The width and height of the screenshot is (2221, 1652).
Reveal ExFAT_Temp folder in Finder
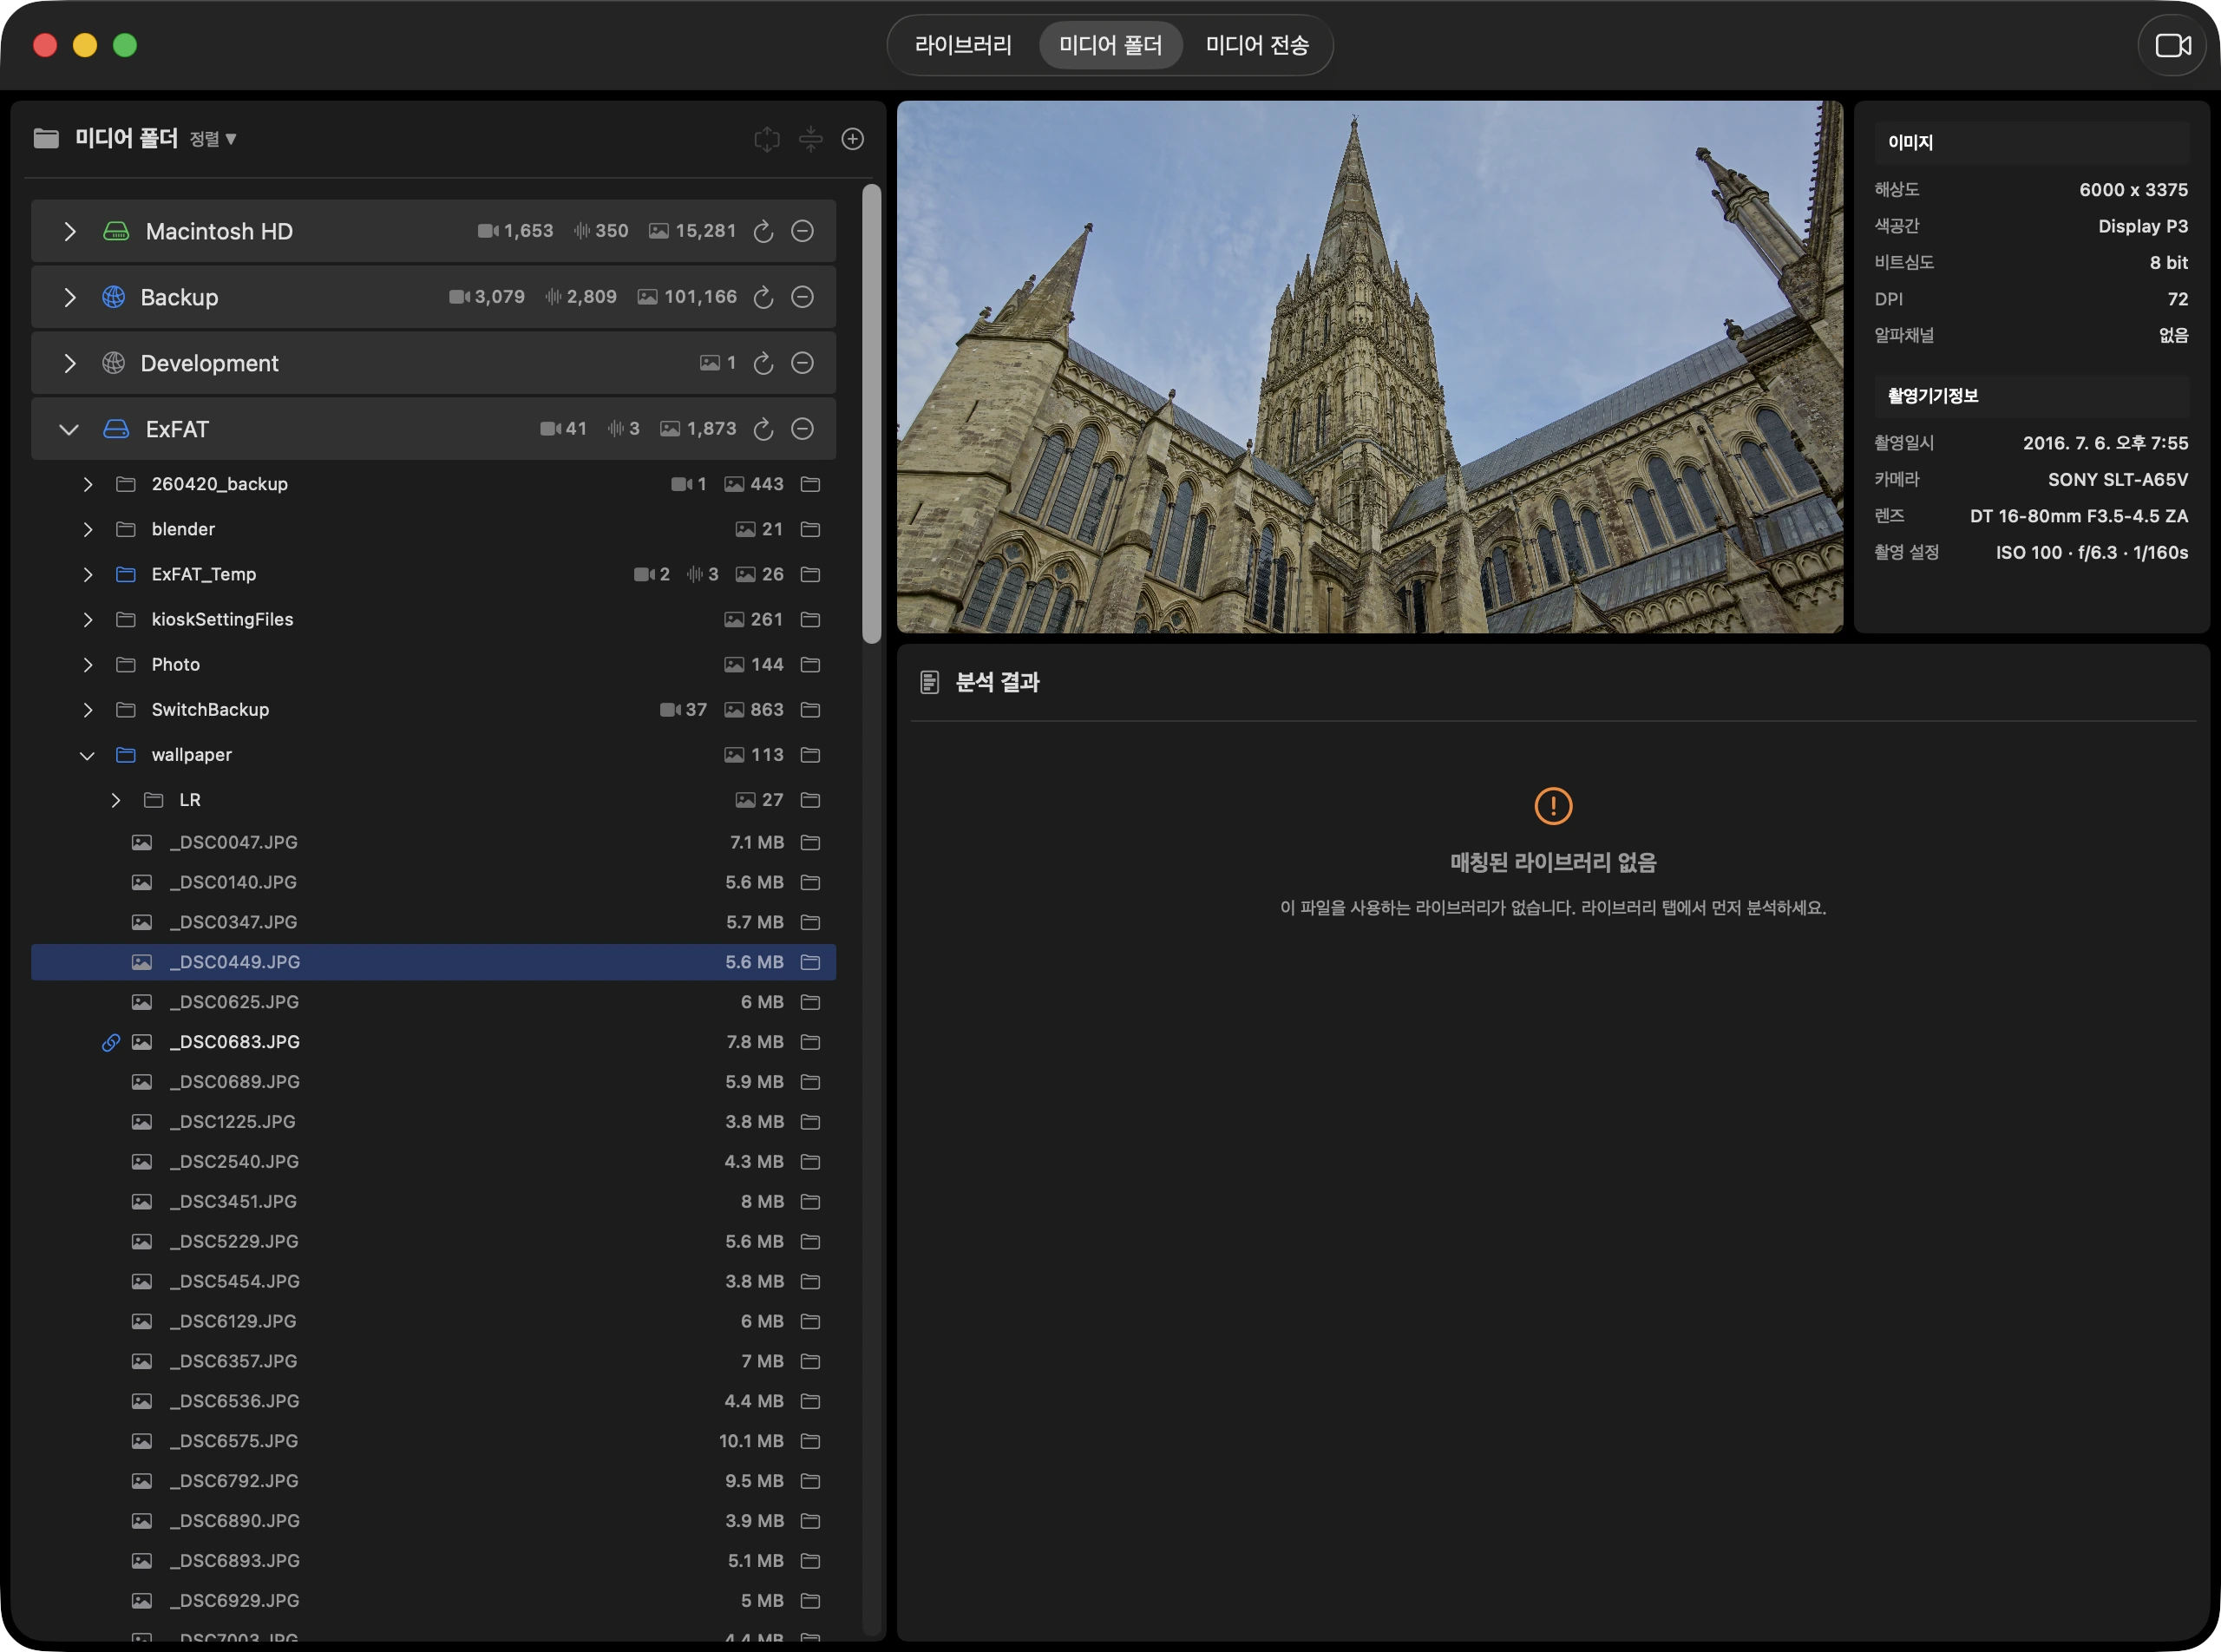(810, 574)
